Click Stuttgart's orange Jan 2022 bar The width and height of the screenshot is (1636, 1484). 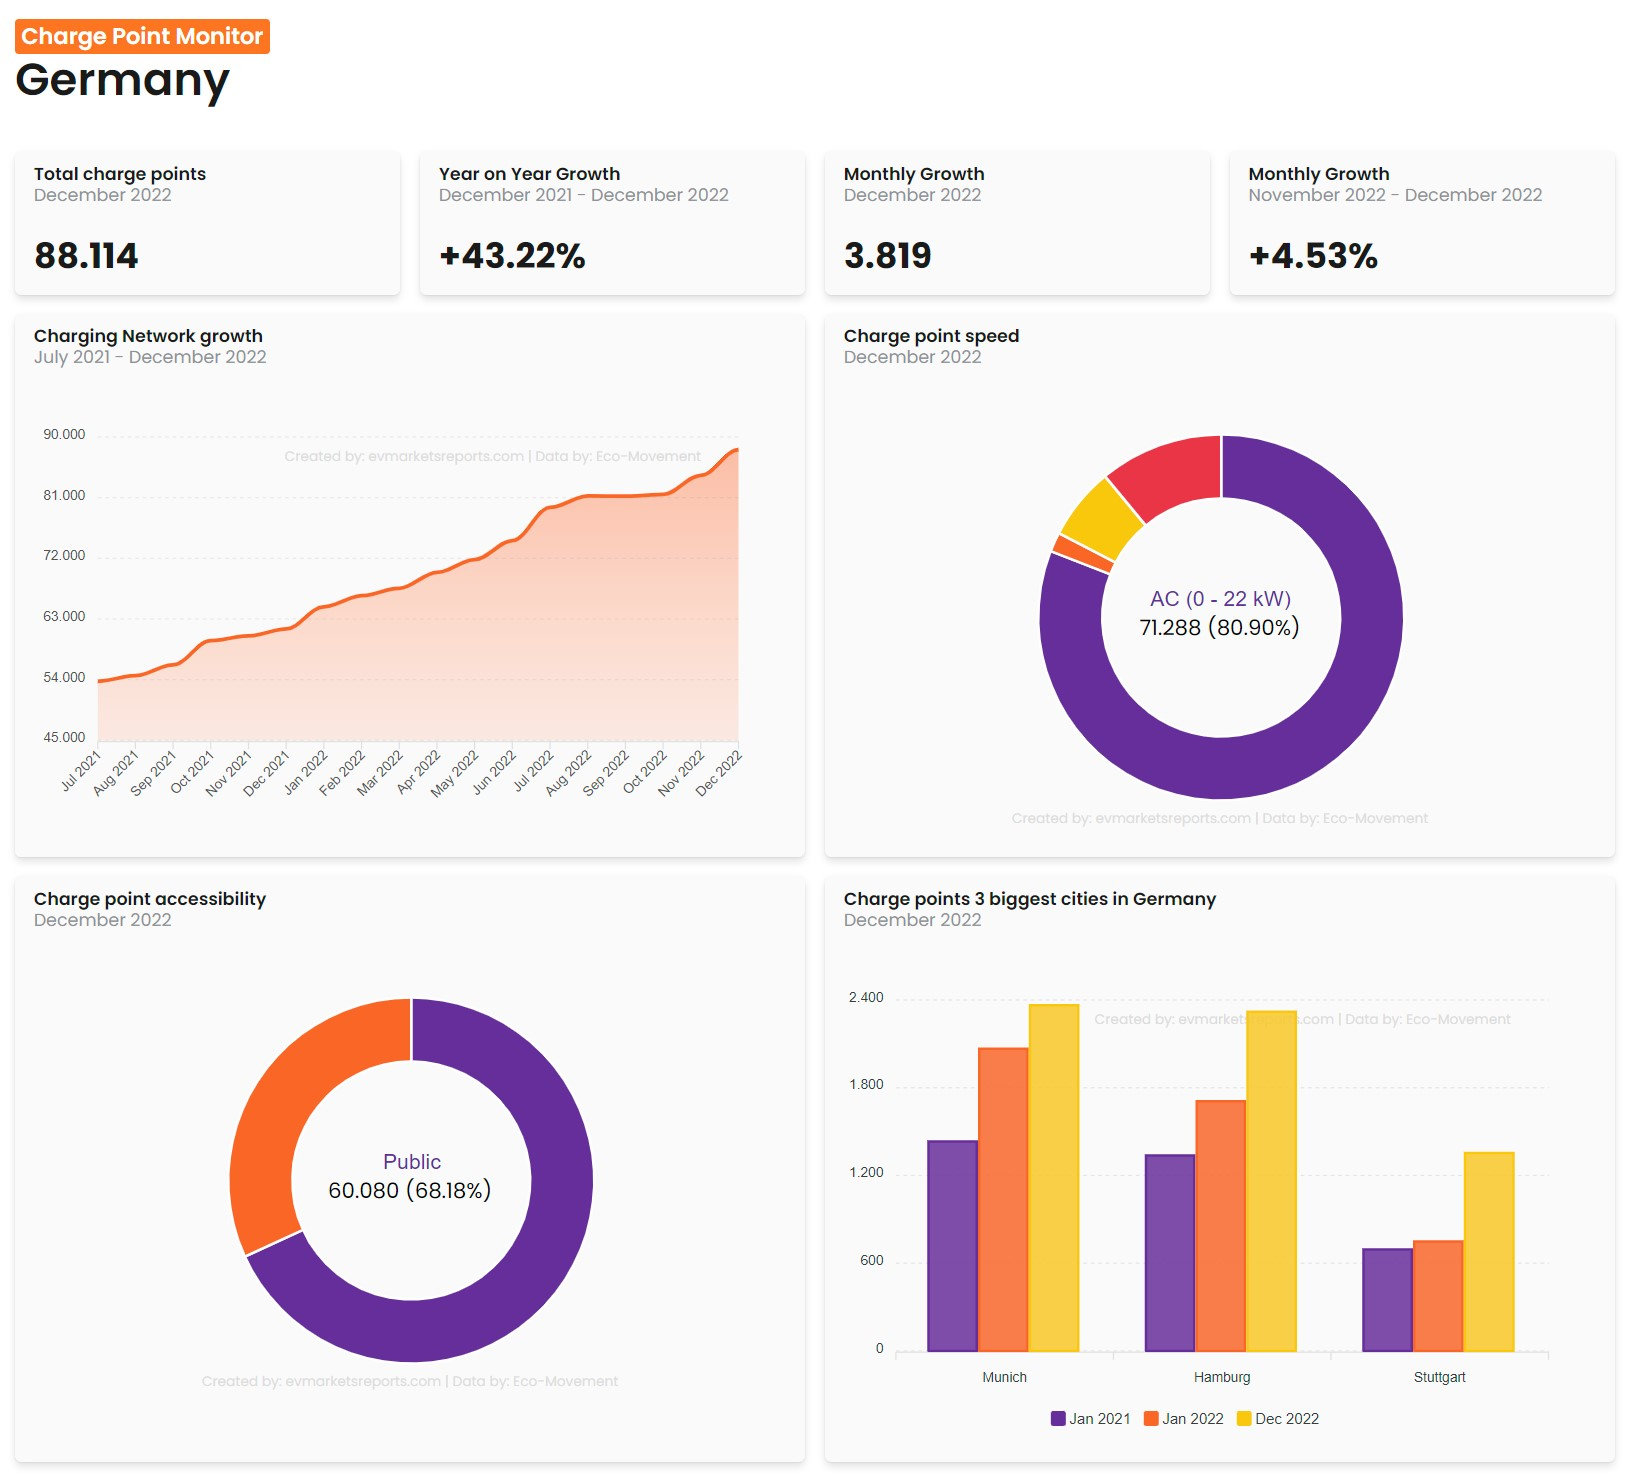[1438, 1296]
